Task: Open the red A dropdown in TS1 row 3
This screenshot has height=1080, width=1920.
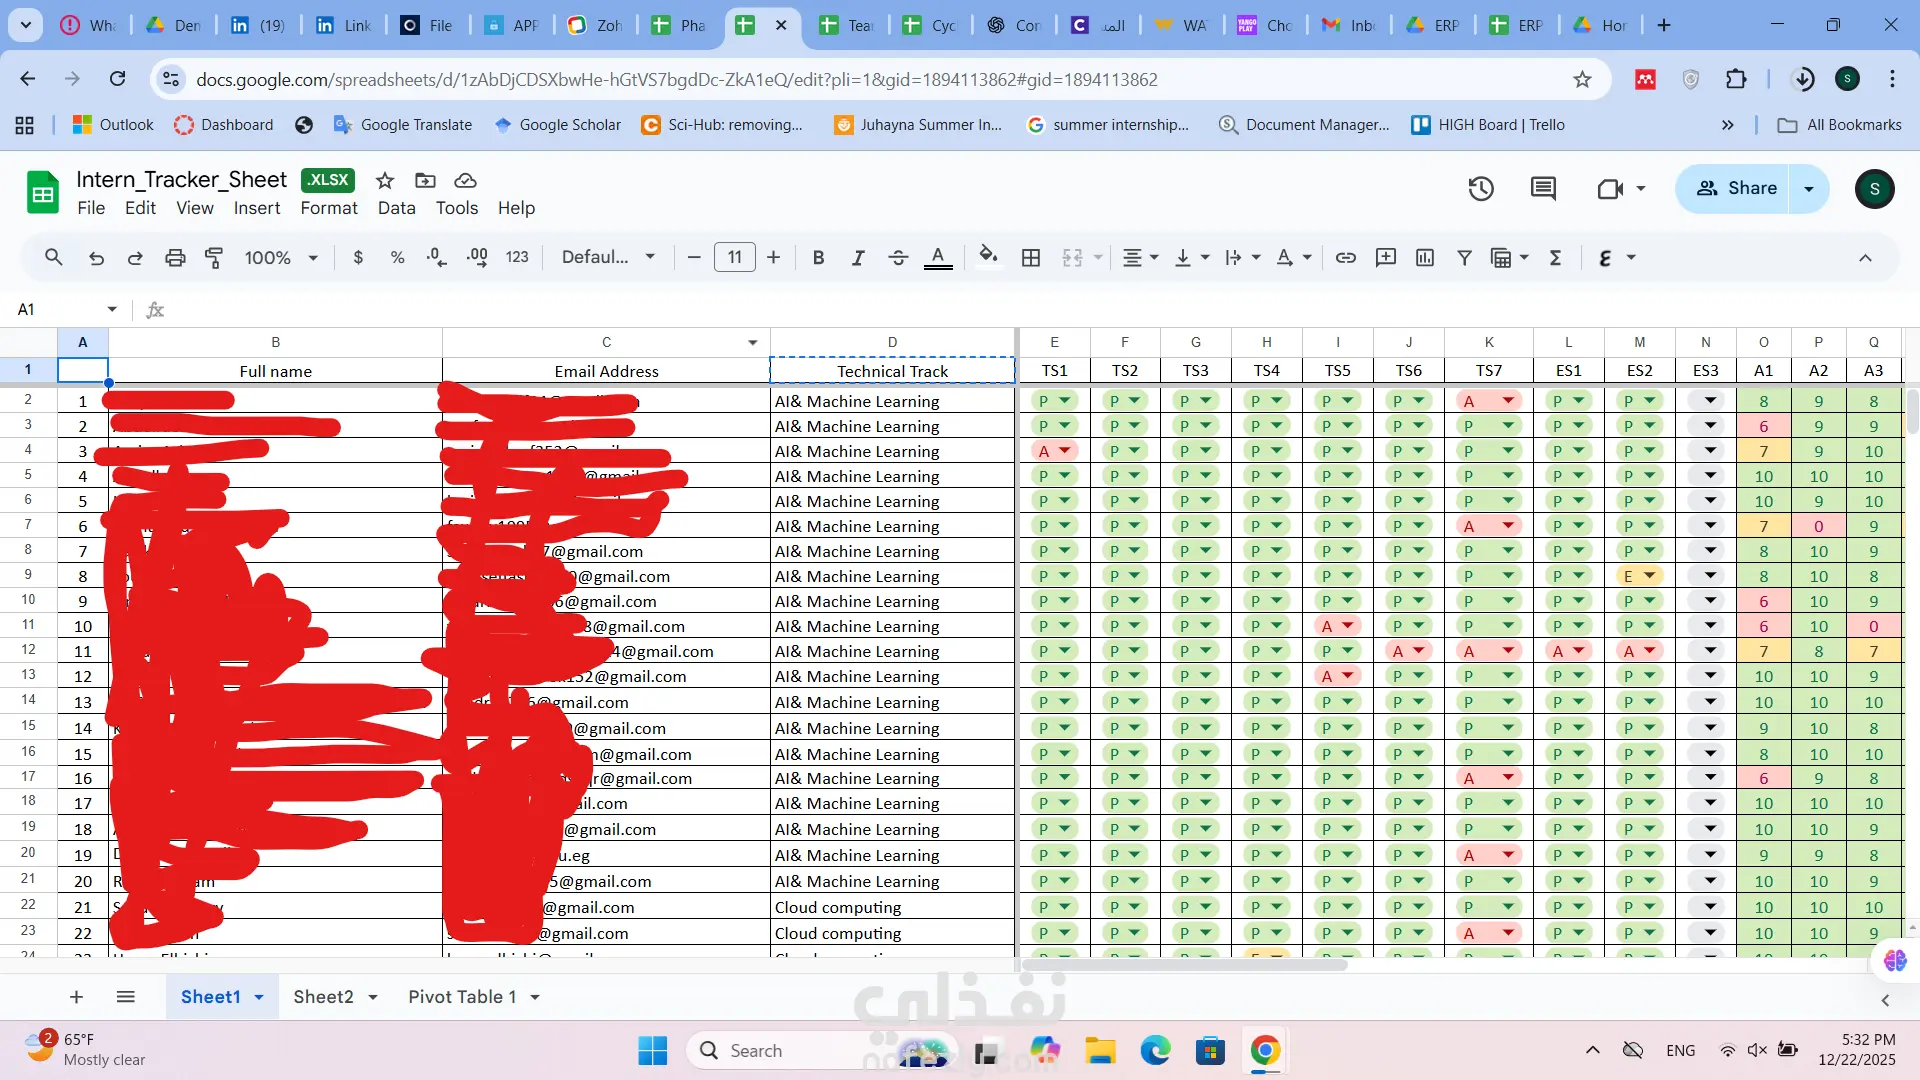Action: tap(1065, 451)
